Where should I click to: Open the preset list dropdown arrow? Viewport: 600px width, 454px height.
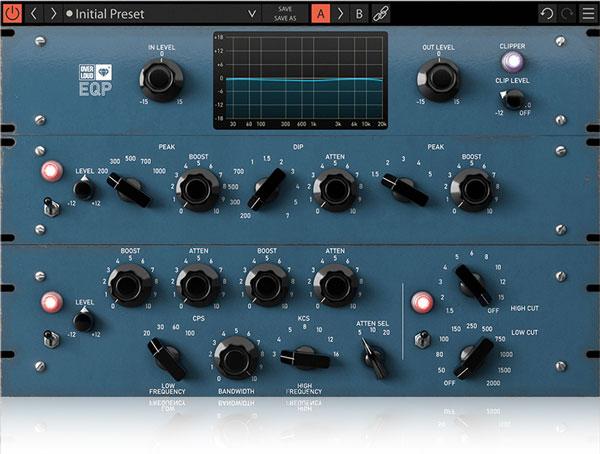pyautogui.click(x=252, y=13)
